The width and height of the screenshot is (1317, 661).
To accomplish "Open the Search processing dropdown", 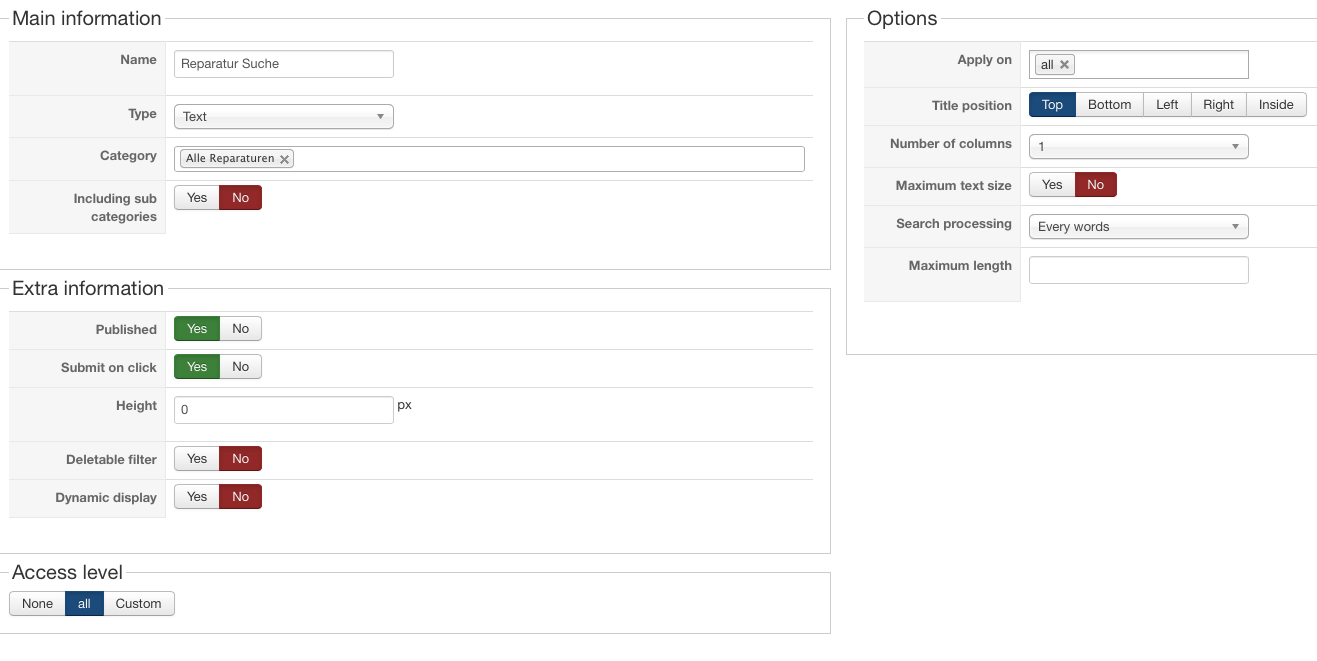I will pyautogui.click(x=1138, y=227).
